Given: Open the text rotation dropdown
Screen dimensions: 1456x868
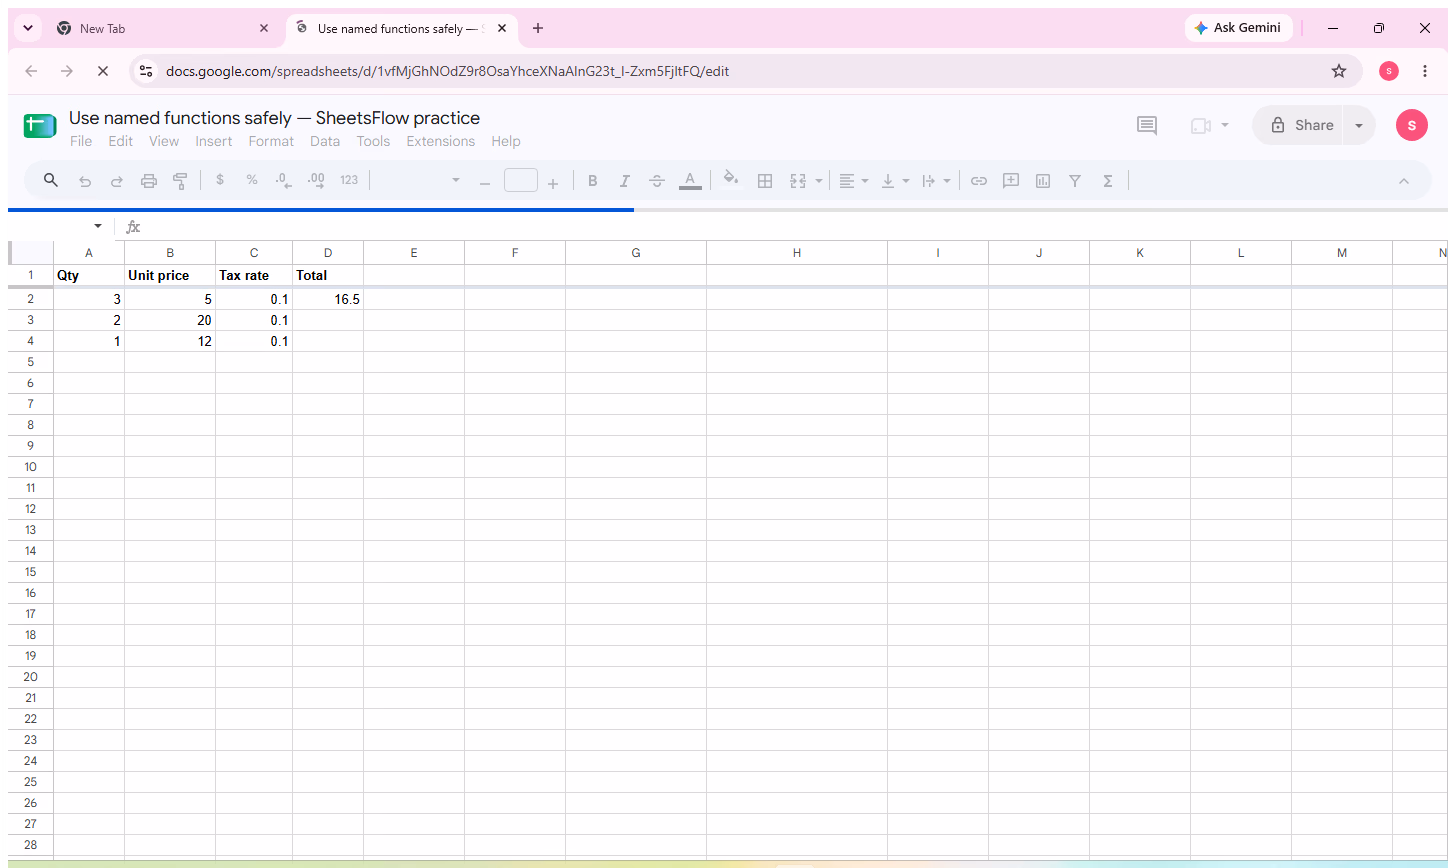Looking at the screenshot, I should point(936,181).
